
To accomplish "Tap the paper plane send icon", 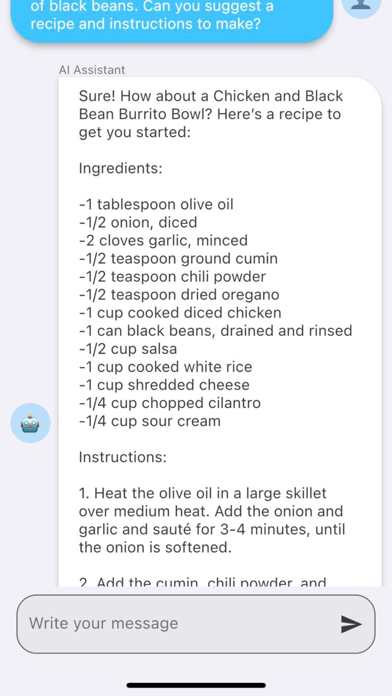I will [351, 624].
